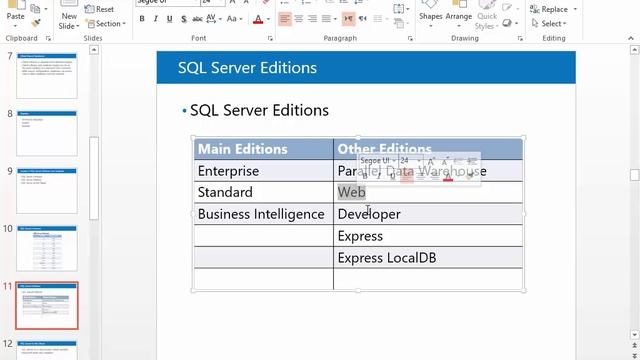640x360 pixels.
Task: Center the text in Paragraph group
Action: click(299, 19)
